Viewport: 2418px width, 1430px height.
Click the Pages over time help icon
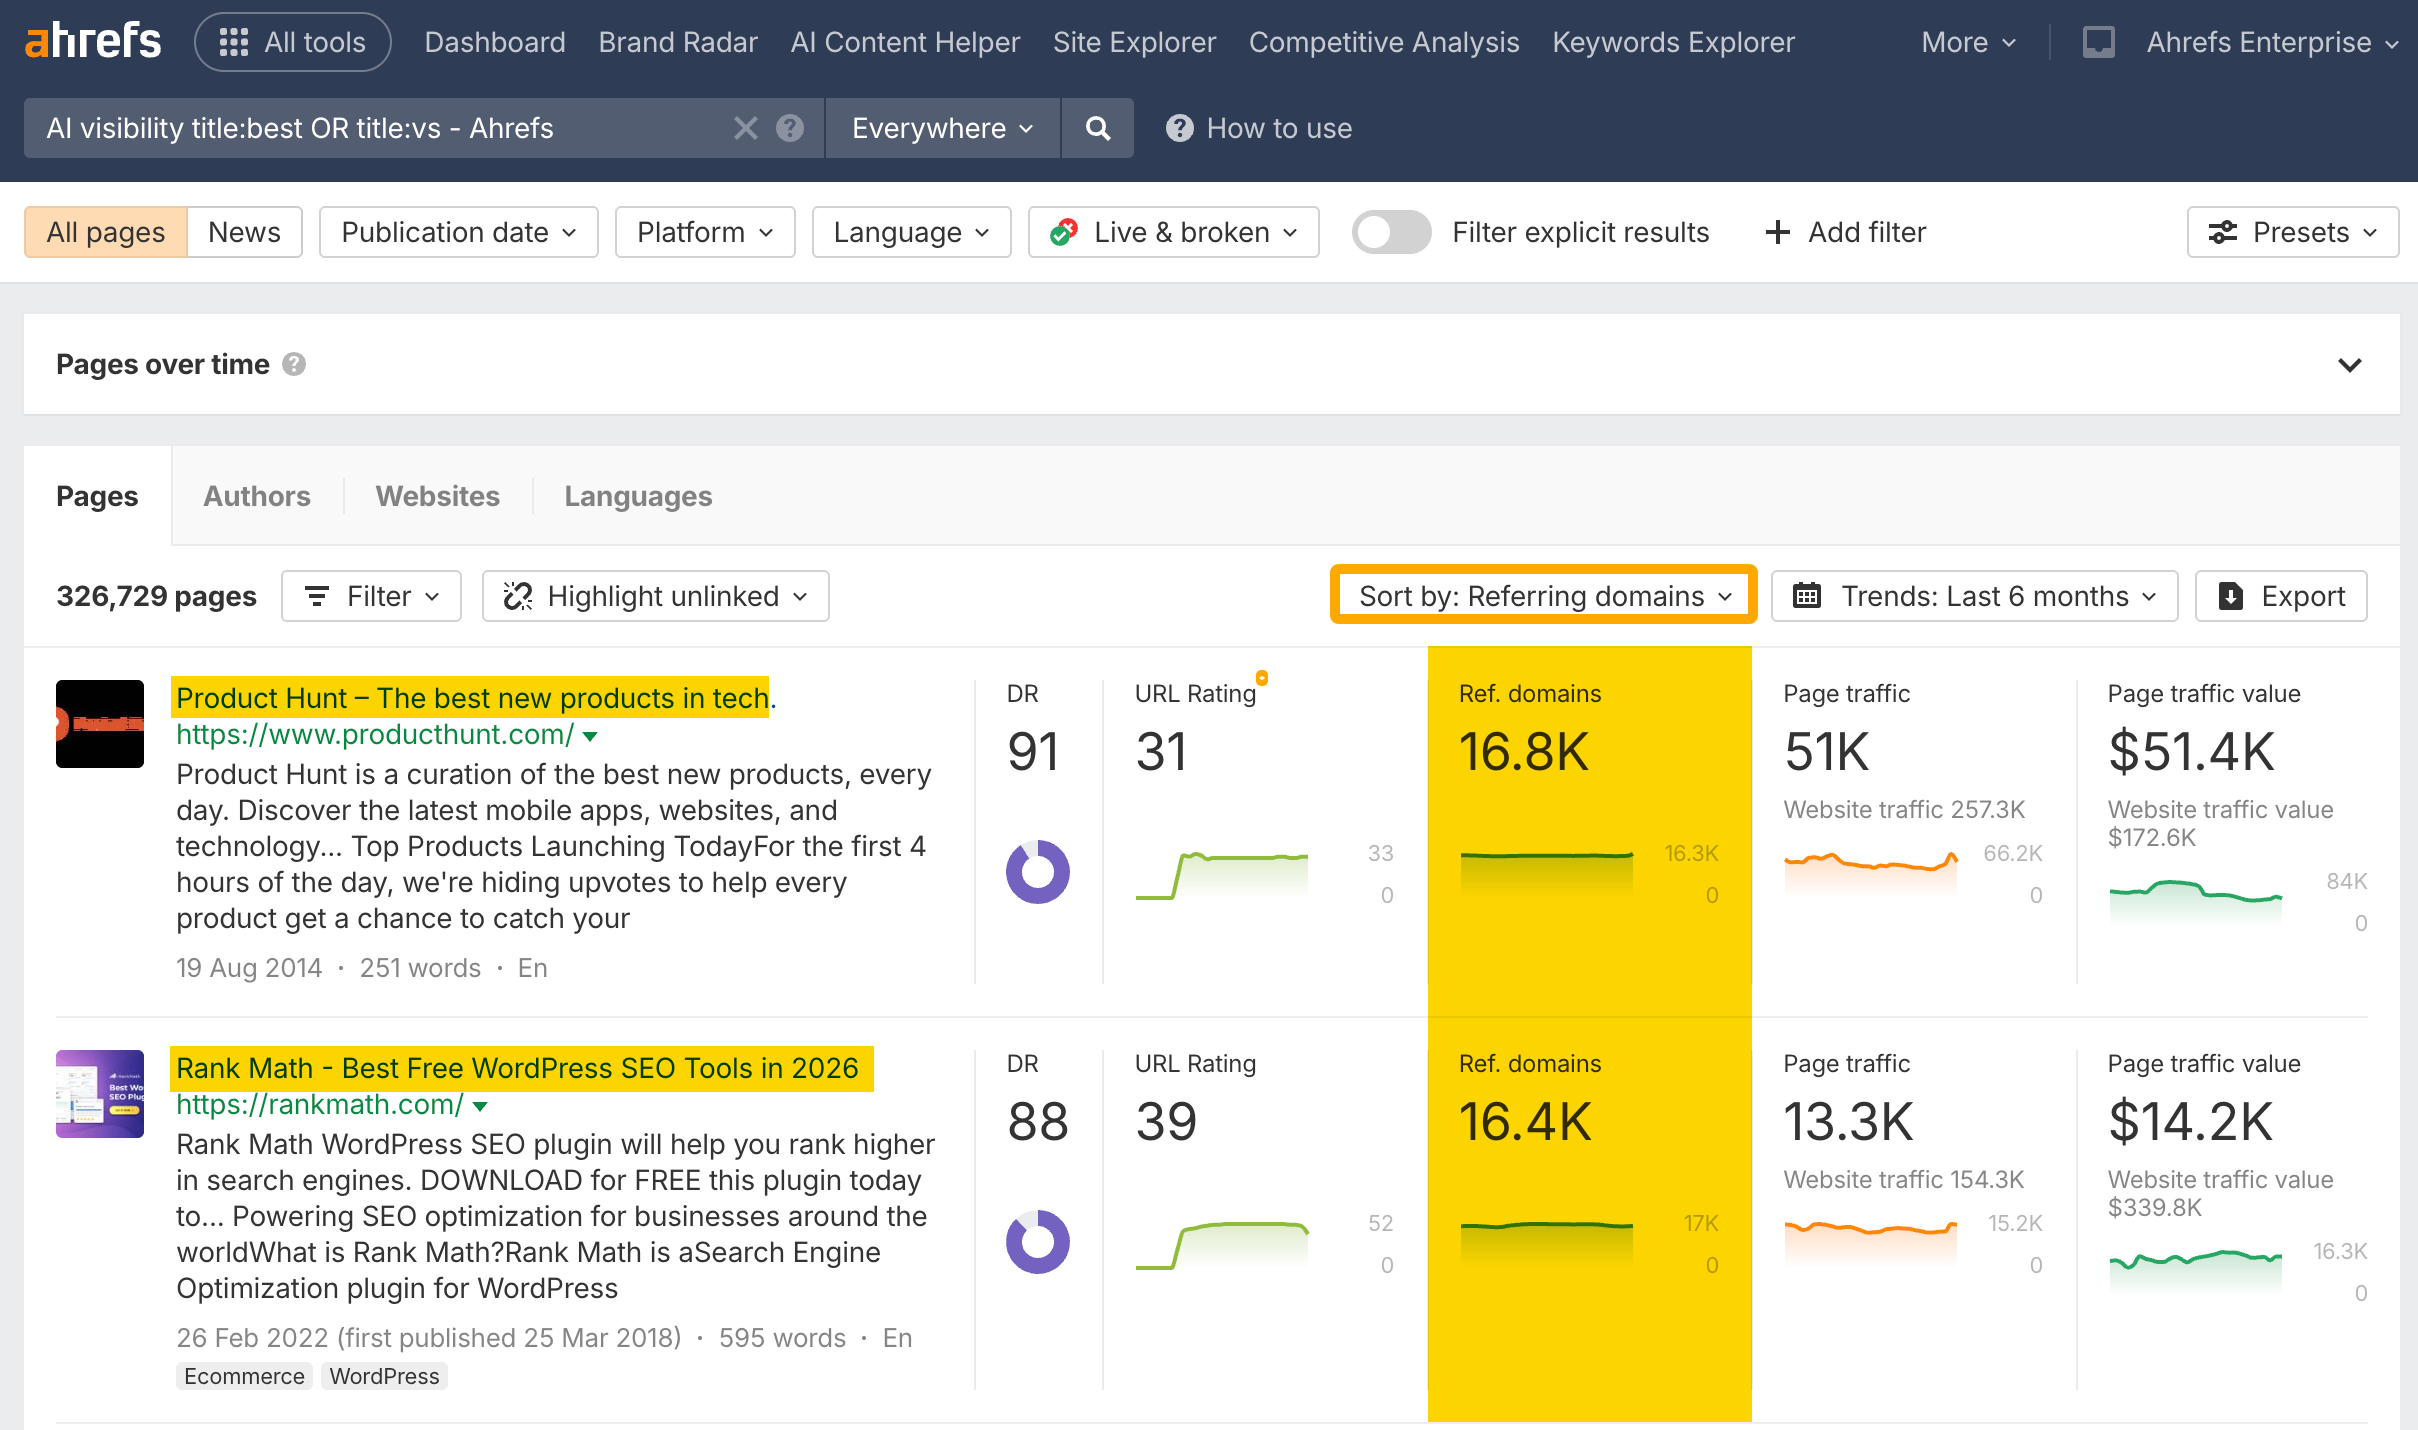pos(294,364)
